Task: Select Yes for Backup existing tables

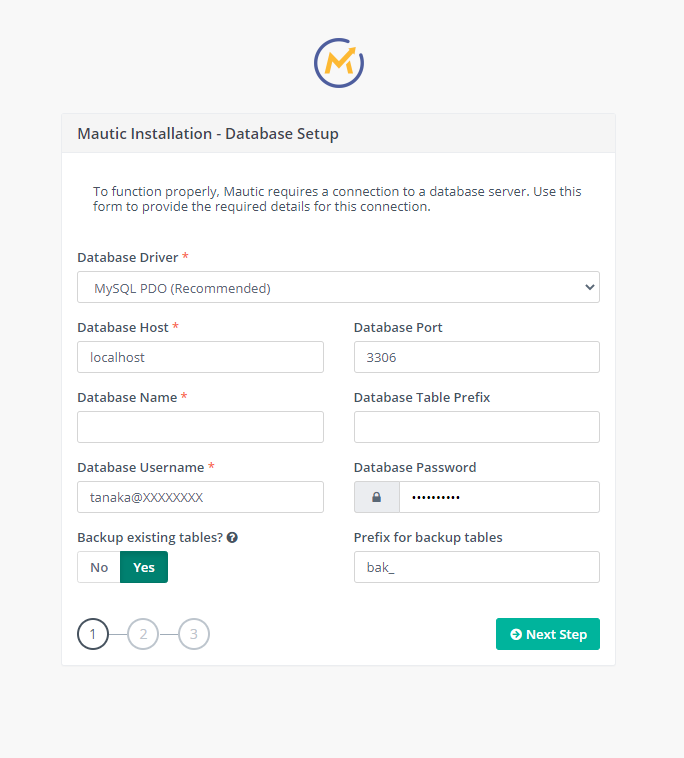Action: coord(144,567)
